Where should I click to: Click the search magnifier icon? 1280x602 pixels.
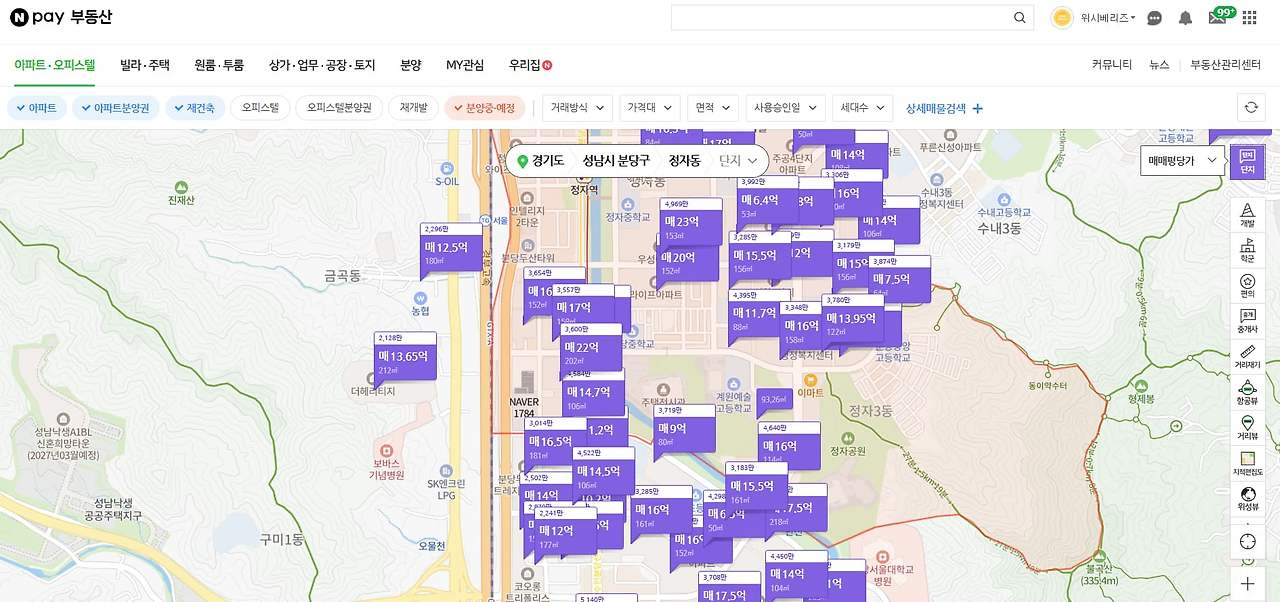click(1020, 18)
